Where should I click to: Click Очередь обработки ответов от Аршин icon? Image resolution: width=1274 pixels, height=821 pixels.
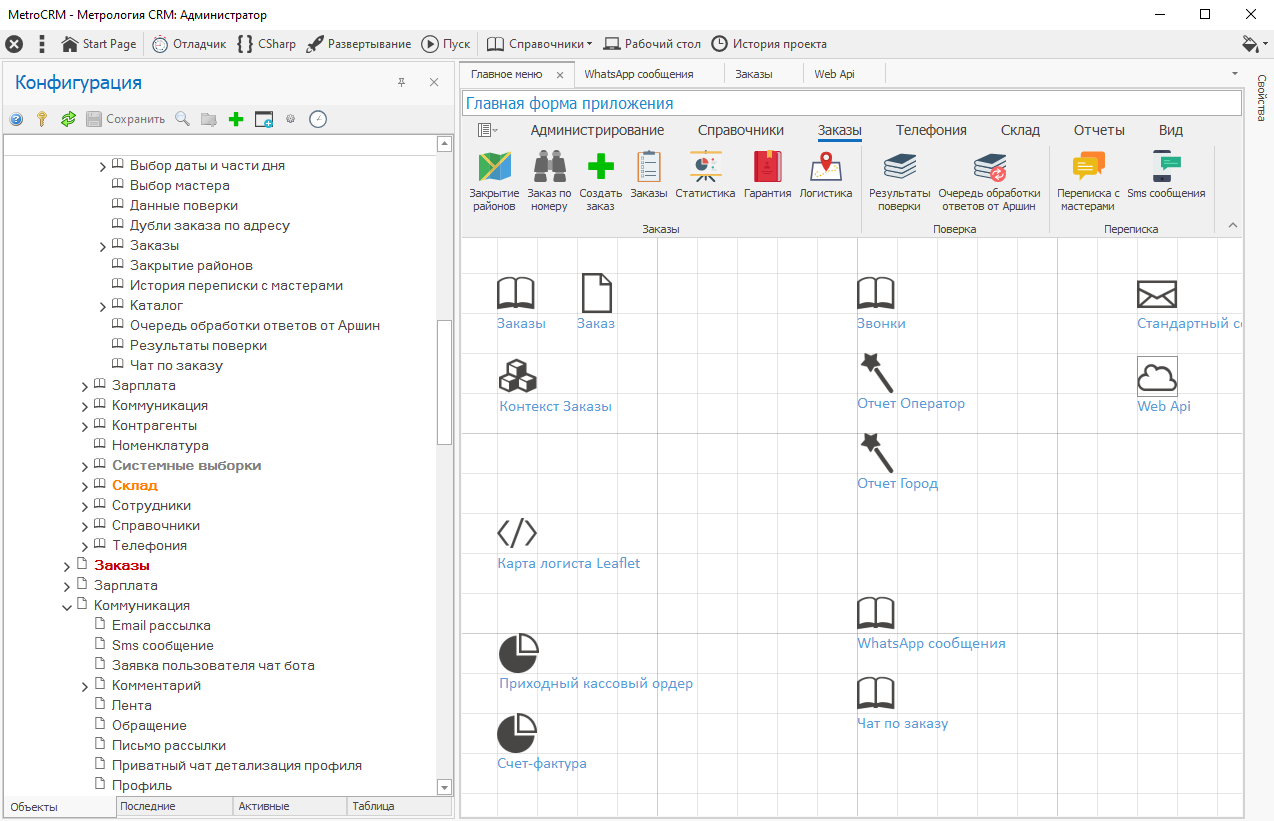[990, 166]
